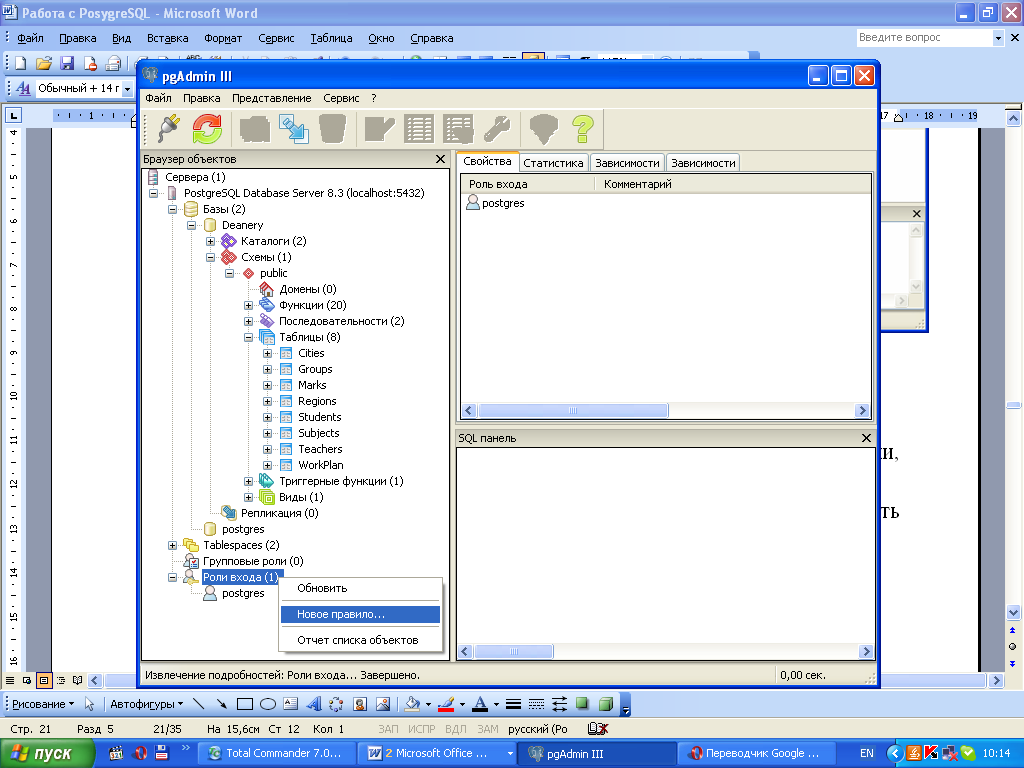The height and width of the screenshot is (768, 1024).
Task: Click the shadow style icon in drawing toolbar
Action: [582, 704]
